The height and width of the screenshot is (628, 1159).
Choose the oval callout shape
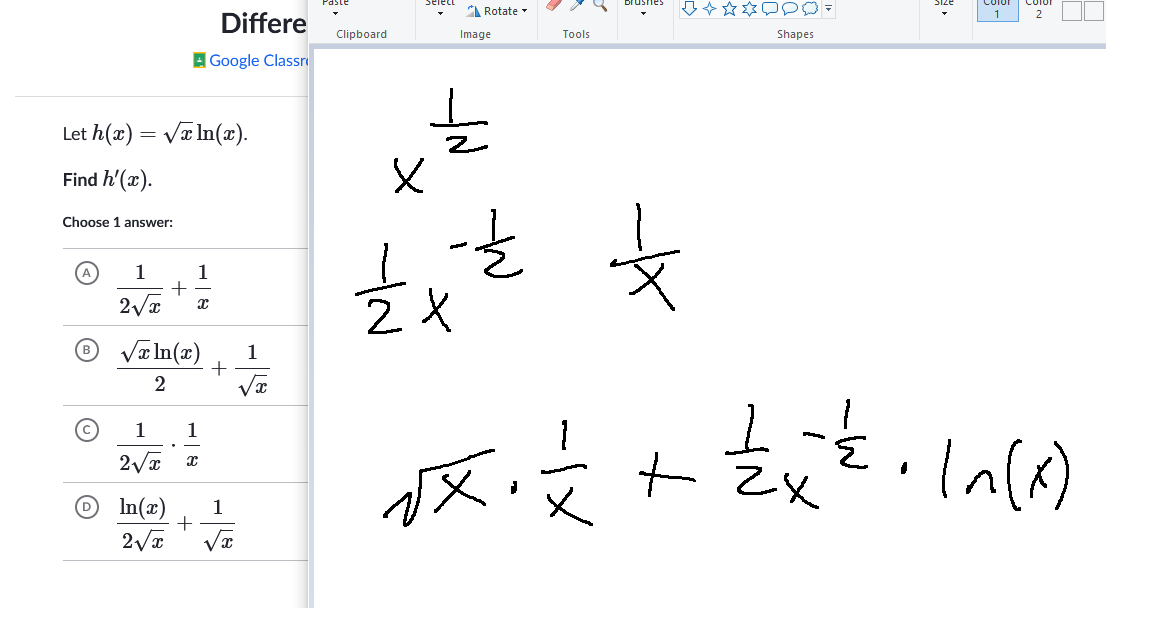point(789,9)
